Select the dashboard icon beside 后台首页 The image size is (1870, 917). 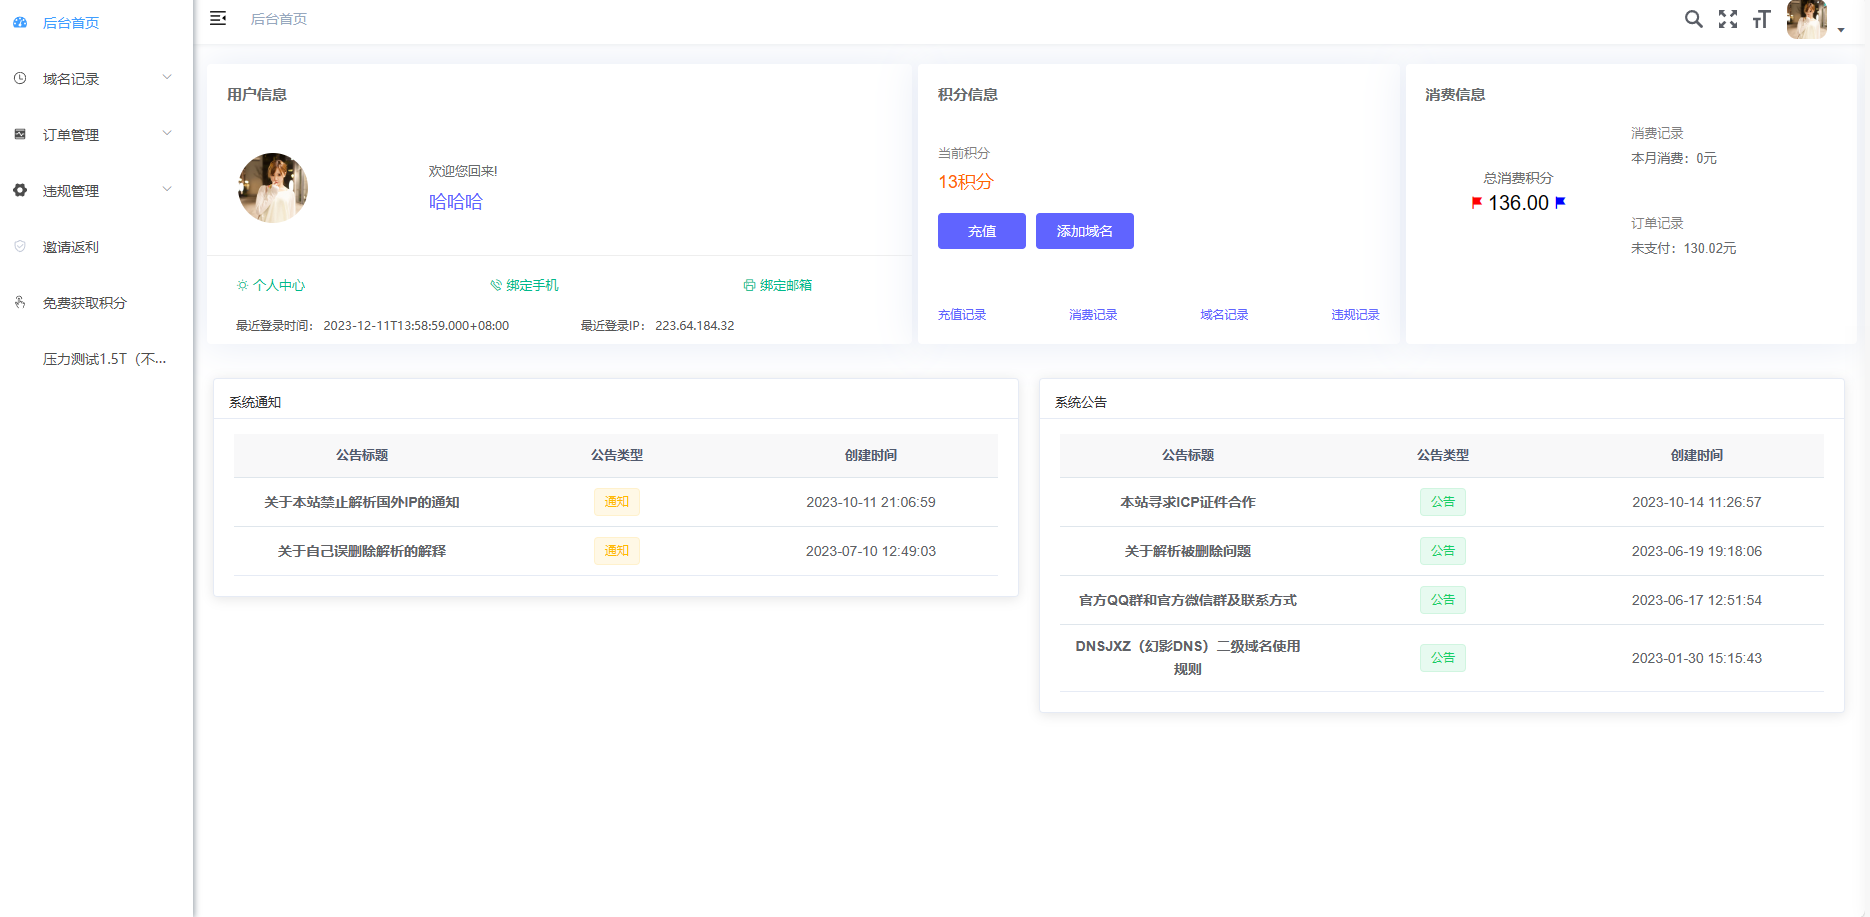pos(20,21)
